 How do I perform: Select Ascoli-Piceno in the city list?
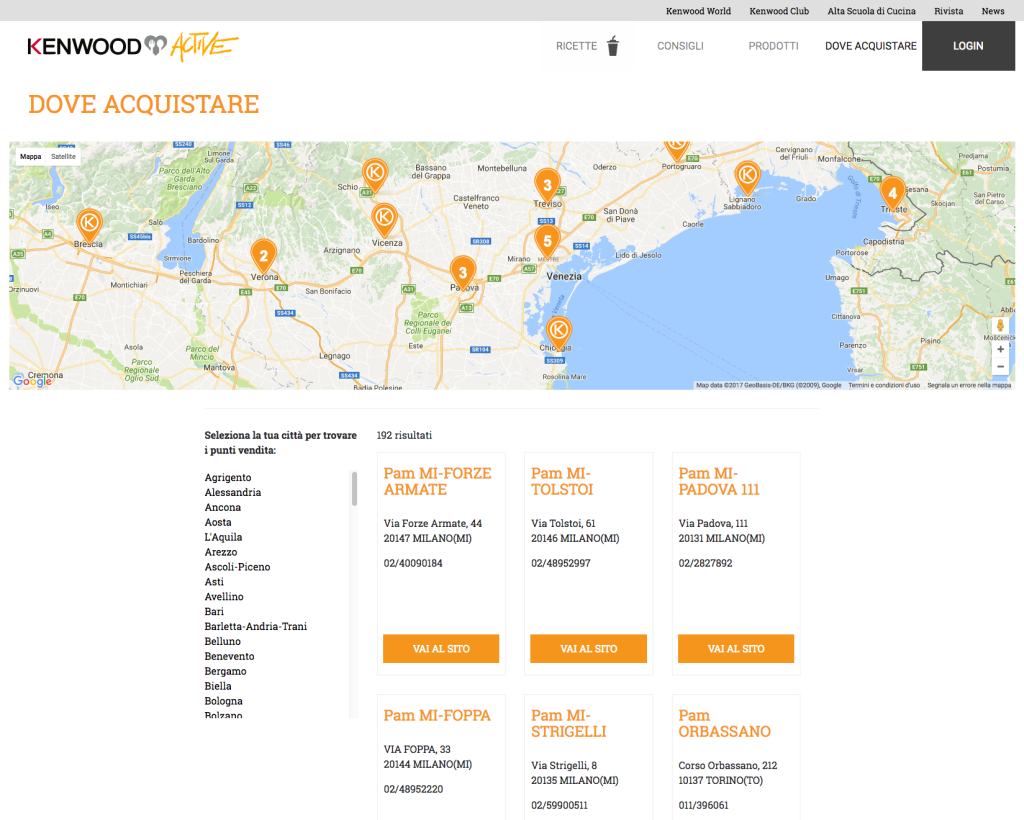pyautogui.click(x=237, y=567)
